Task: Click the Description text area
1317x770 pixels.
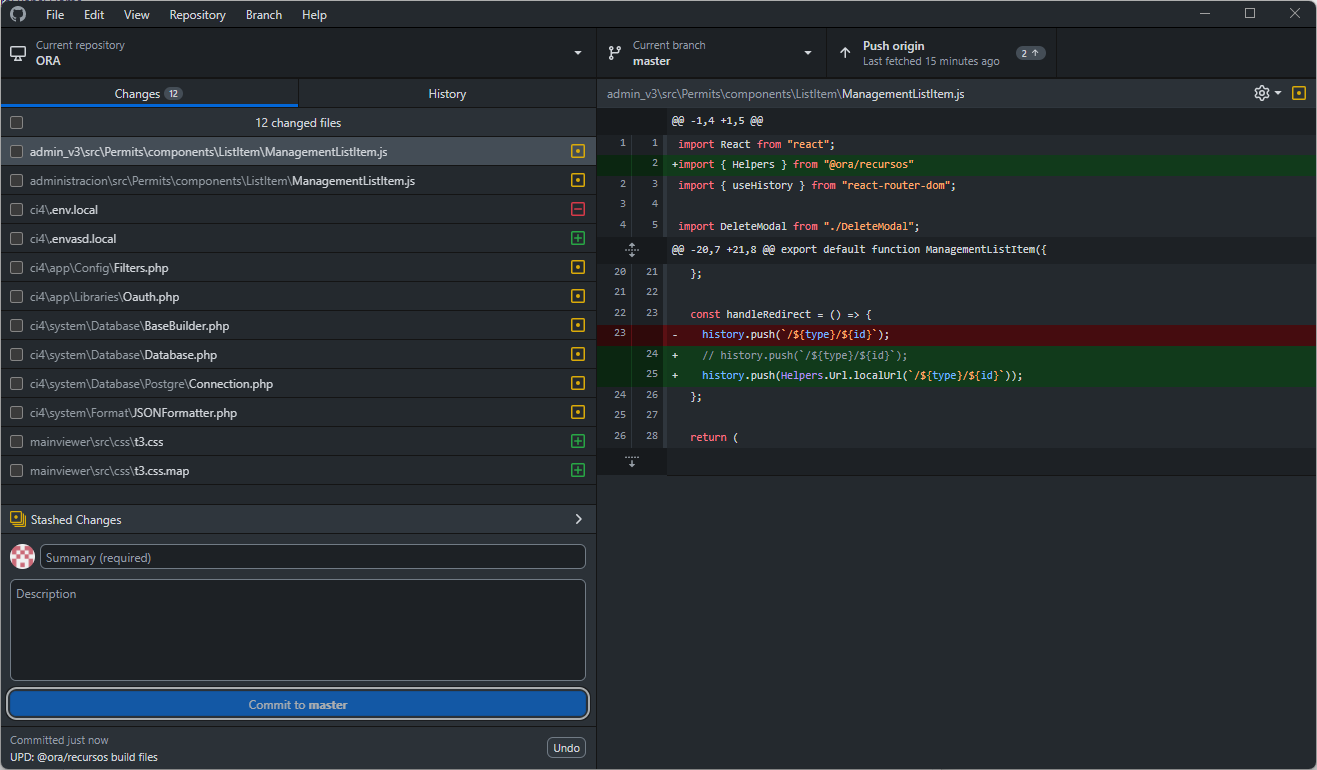Action: click(x=298, y=630)
